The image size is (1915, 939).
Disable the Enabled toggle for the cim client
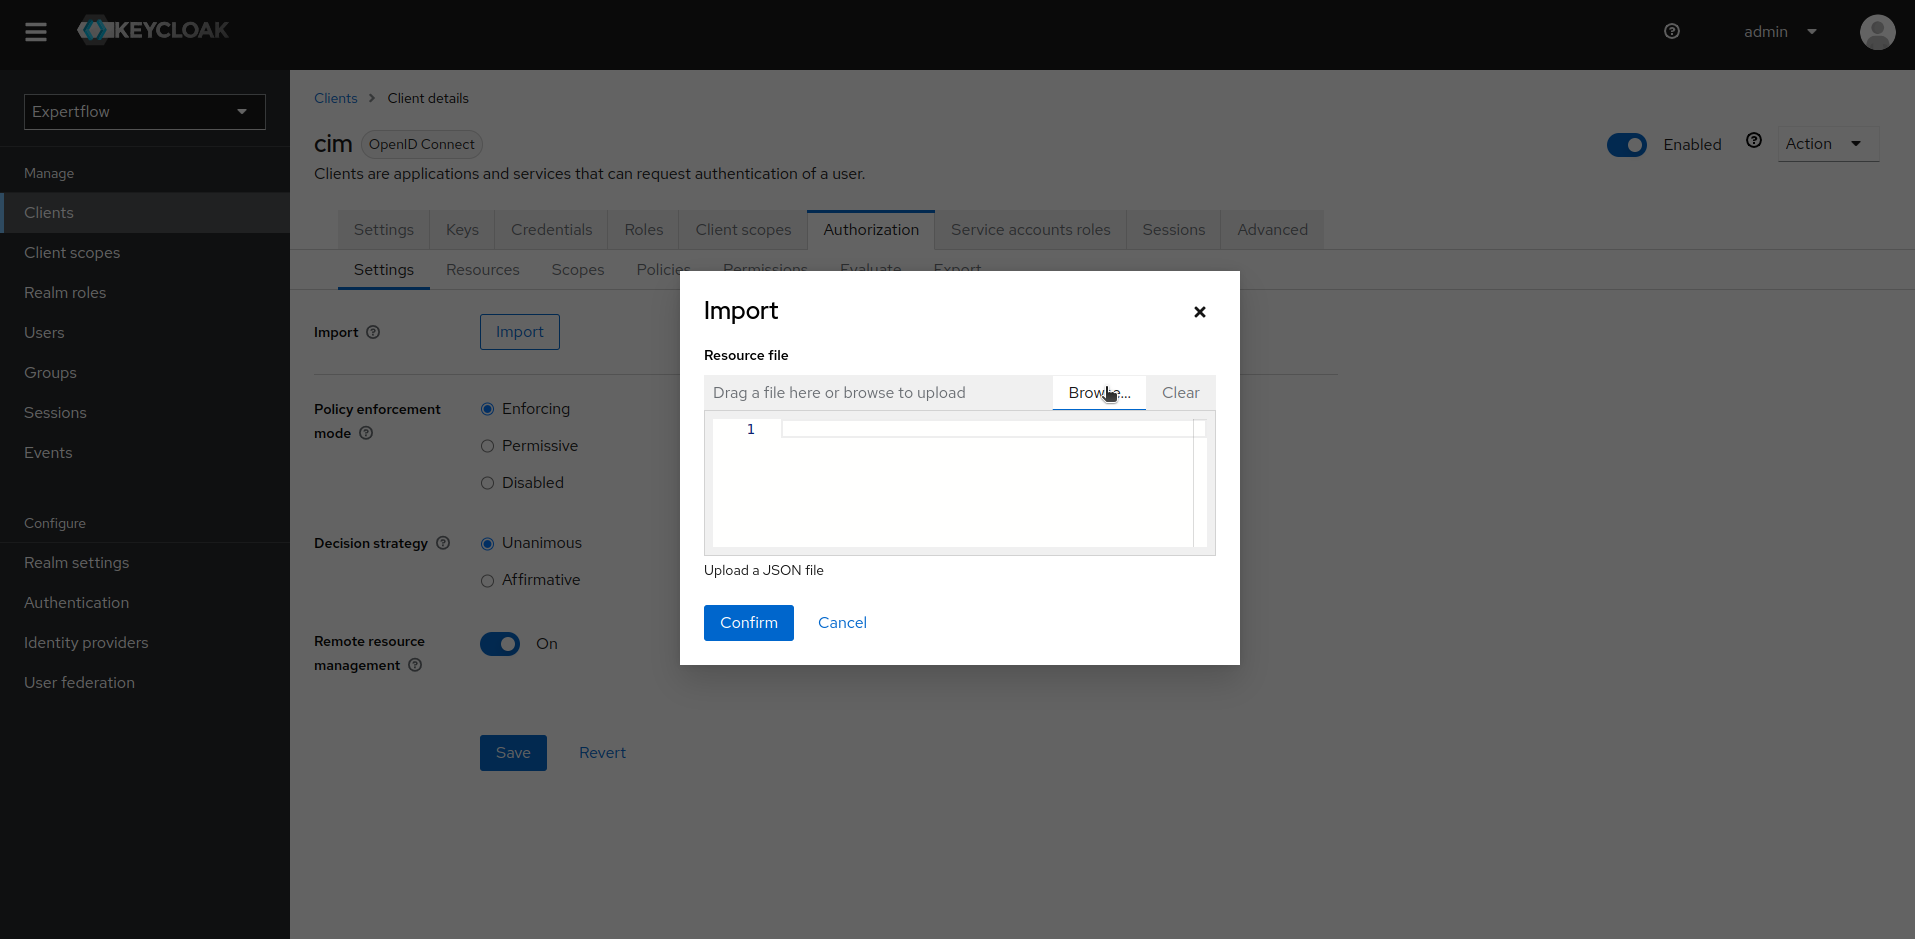(1626, 144)
